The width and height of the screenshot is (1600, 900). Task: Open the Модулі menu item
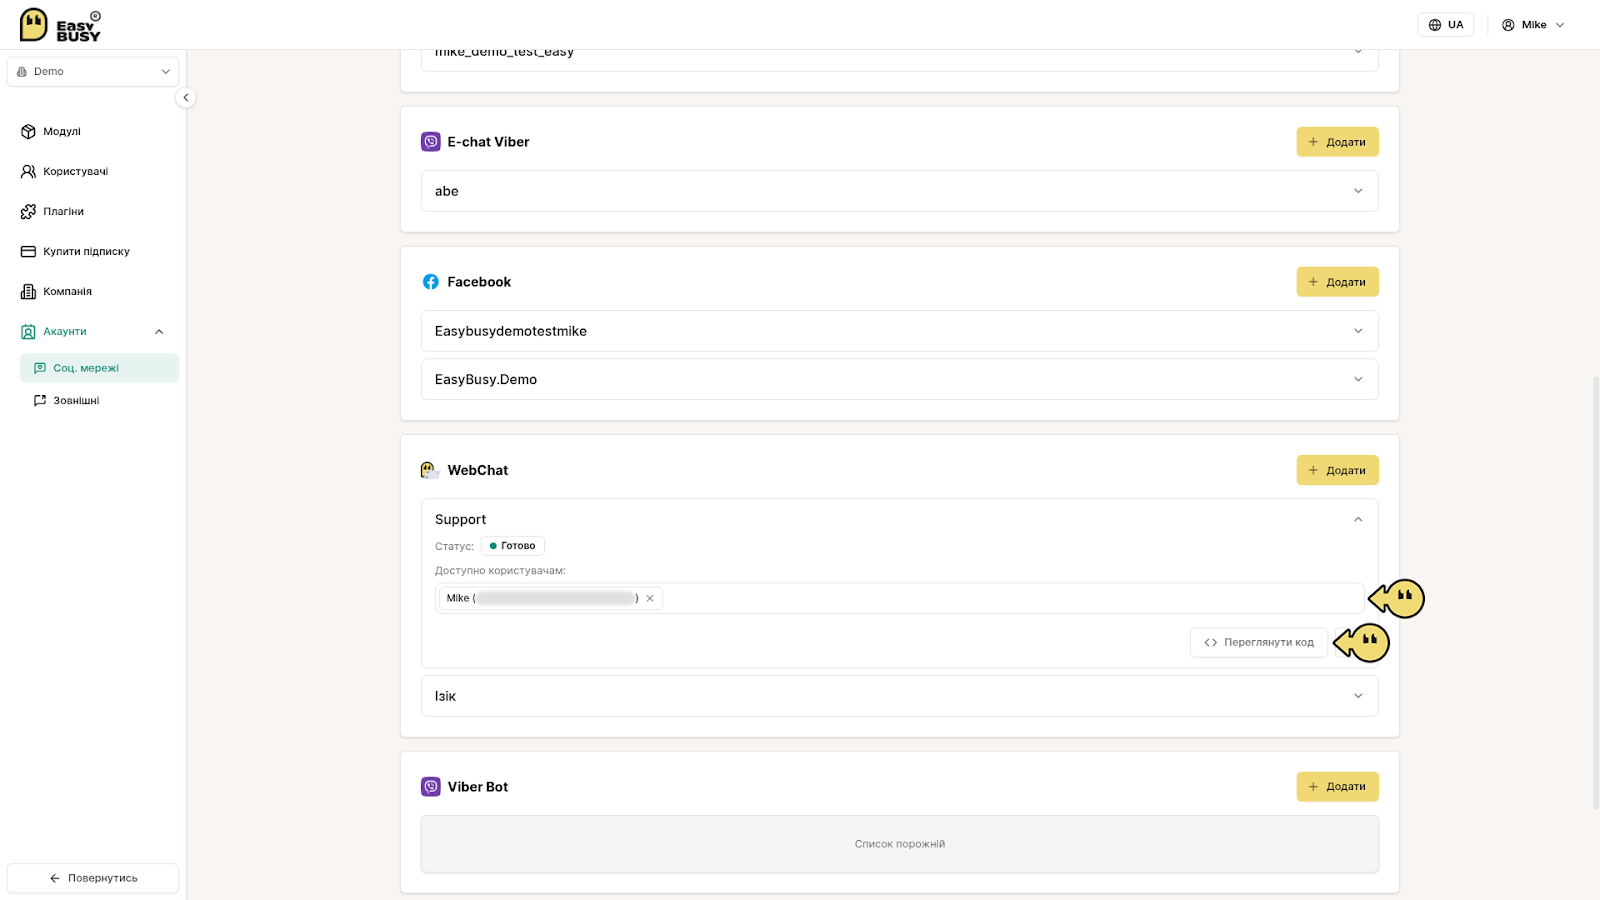(x=93, y=131)
